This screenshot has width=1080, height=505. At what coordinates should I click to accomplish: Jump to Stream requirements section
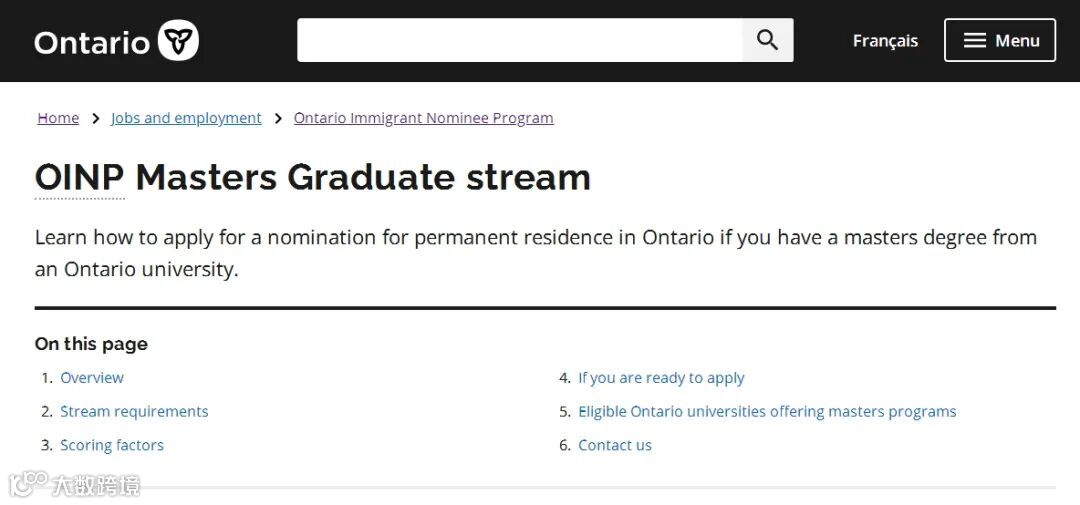(x=134, y=412)
